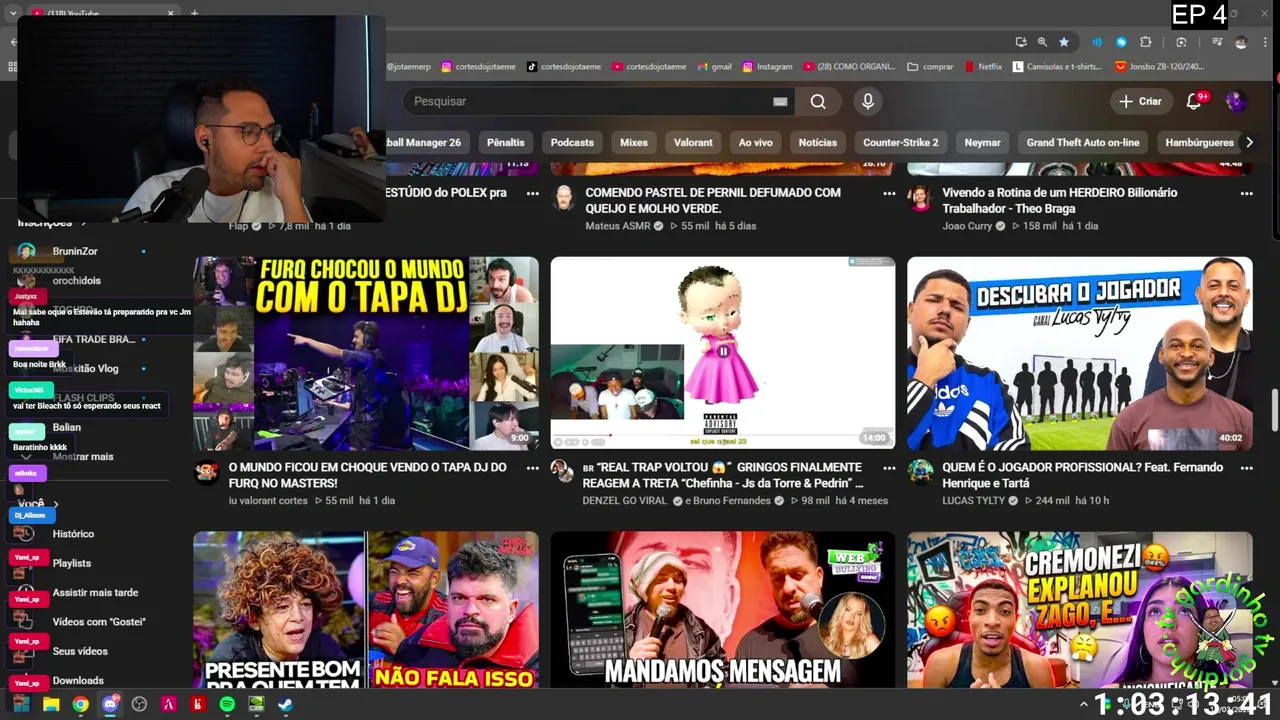
Task: Open options menu for HERDEIRO Bilionário video
Action: (1246, 193)
